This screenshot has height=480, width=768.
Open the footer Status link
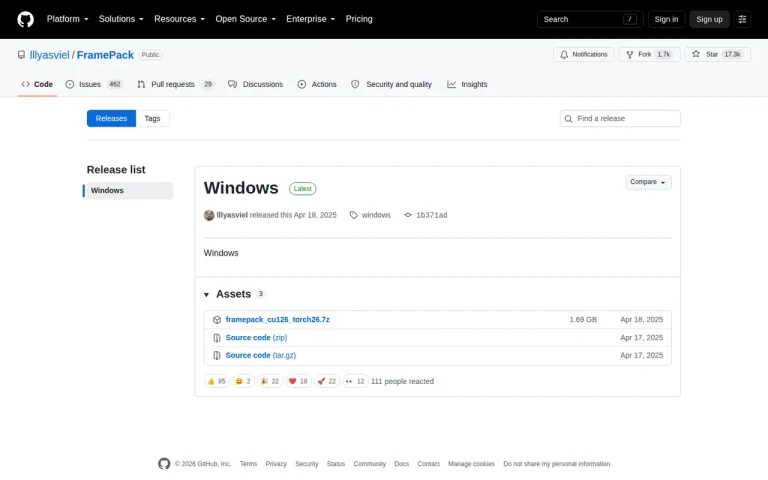336,464
